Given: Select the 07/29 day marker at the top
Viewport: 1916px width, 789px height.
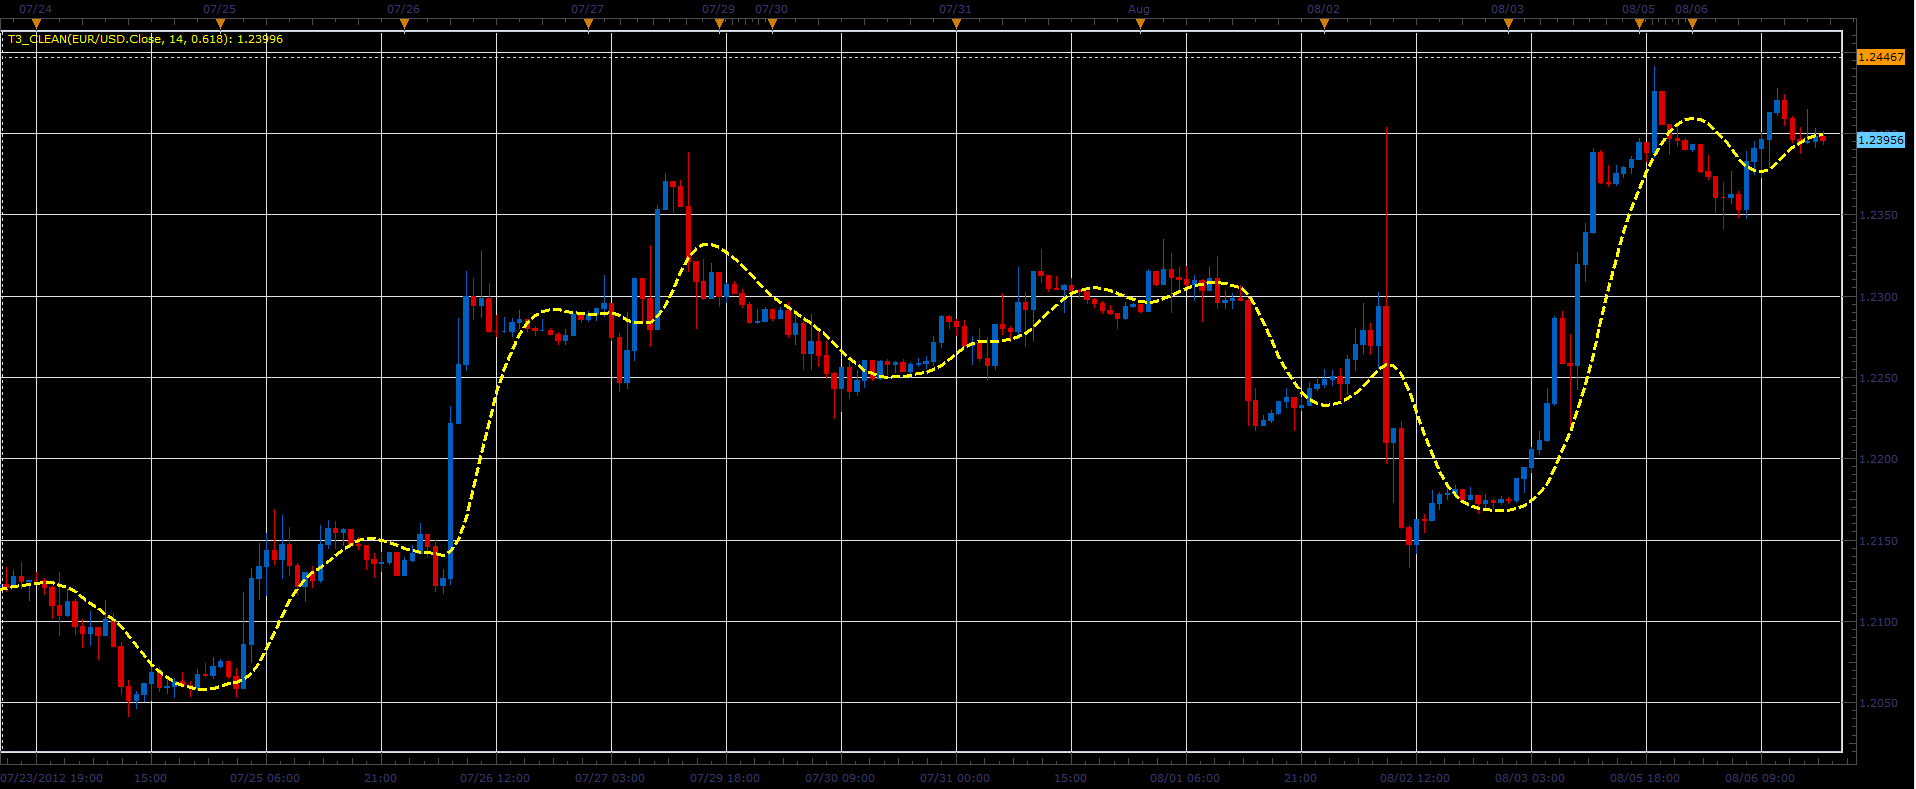Looking at the screenshot, I should coord(718,9).
